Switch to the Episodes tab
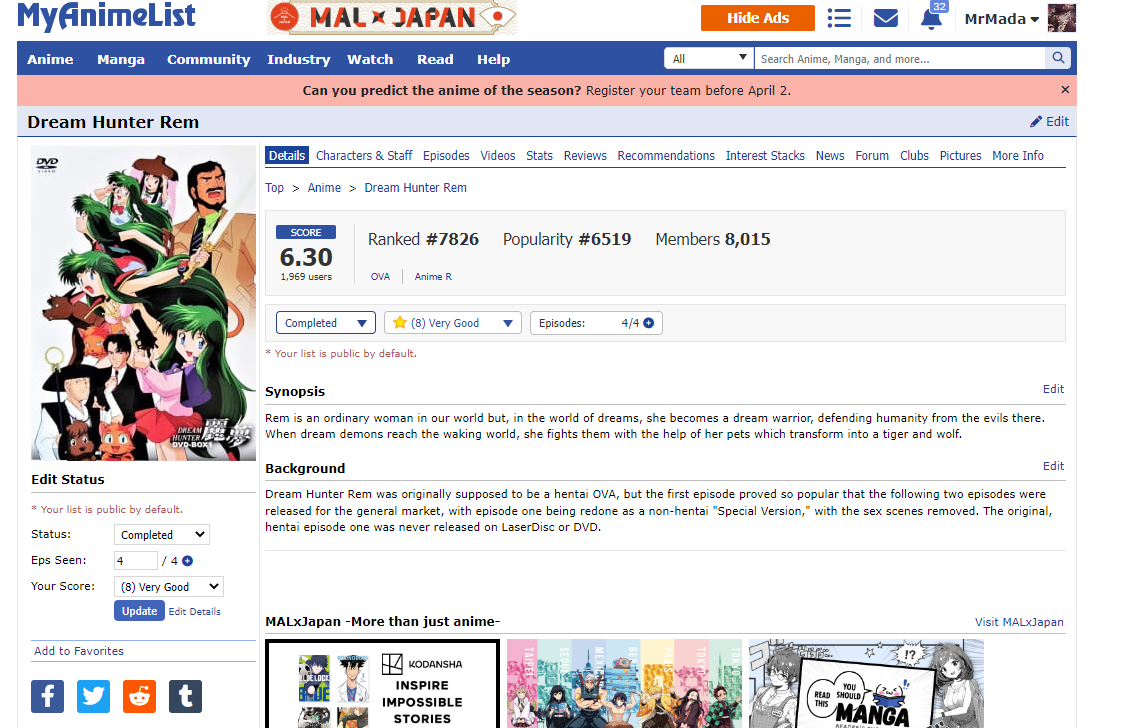1121x728 pixels. [x=446, y=155]
